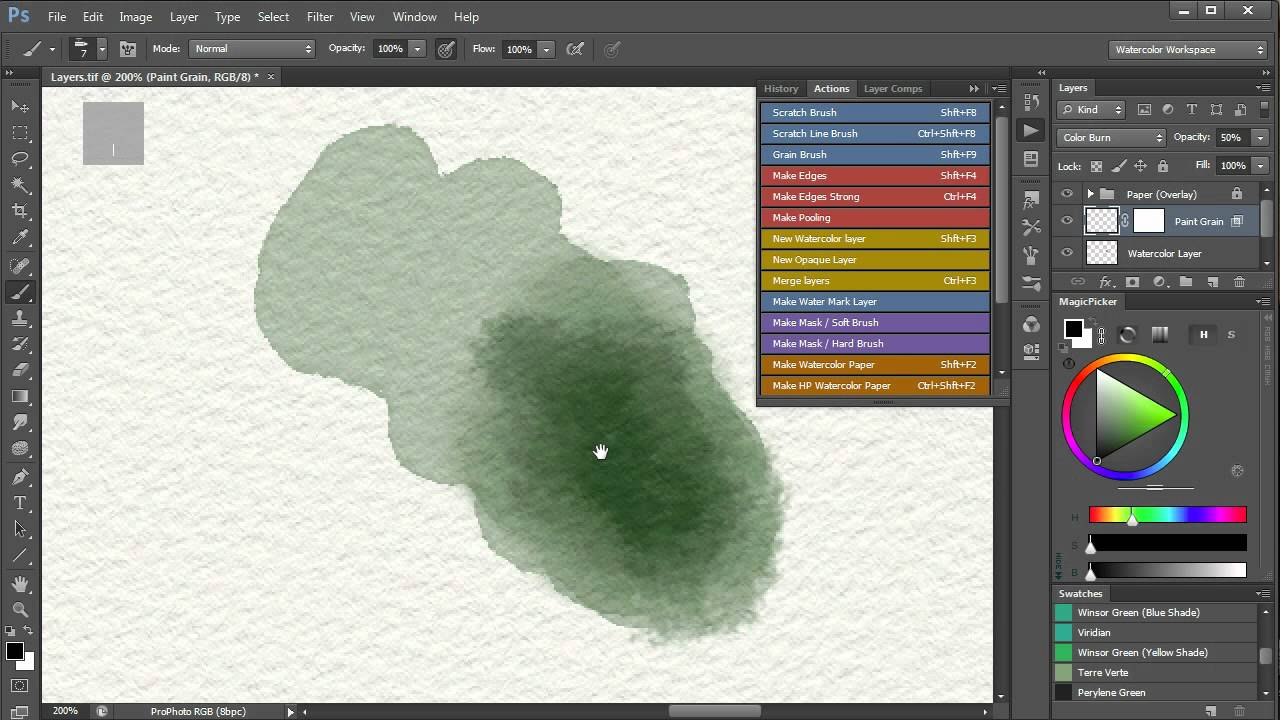Run the Make Pooling action
The image size is (1280, 720).
point(874,217)
